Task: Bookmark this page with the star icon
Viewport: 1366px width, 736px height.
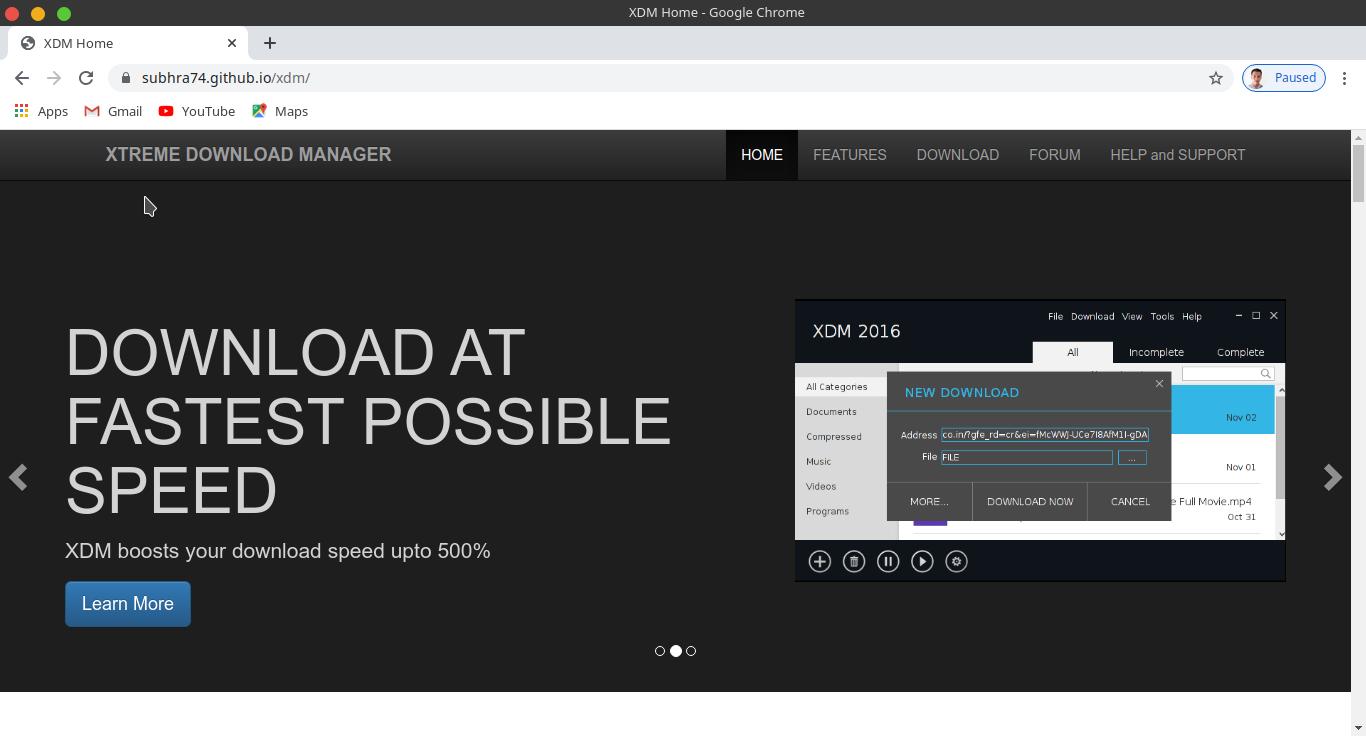Action: 1216,78
